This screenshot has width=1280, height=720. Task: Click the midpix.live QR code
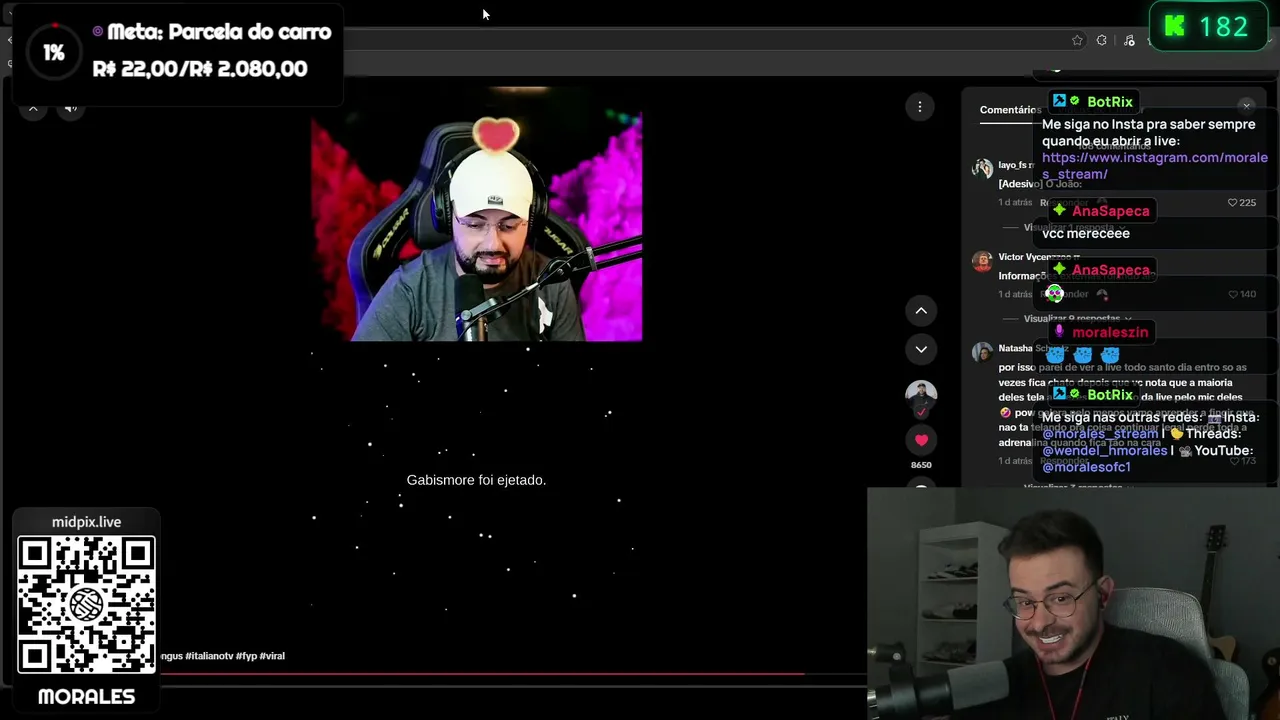pos(86,605)
